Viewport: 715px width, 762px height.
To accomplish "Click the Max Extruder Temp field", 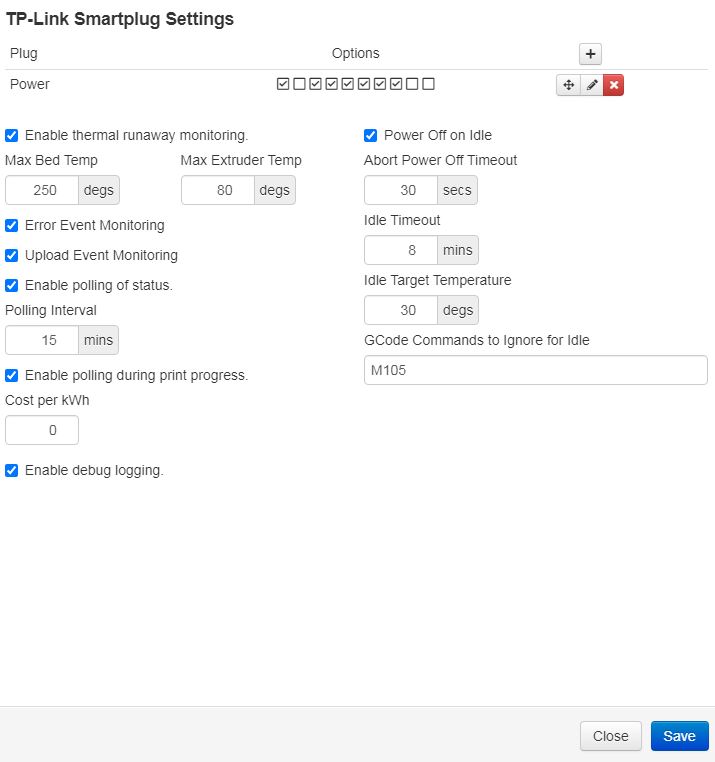I will (218, 190).
